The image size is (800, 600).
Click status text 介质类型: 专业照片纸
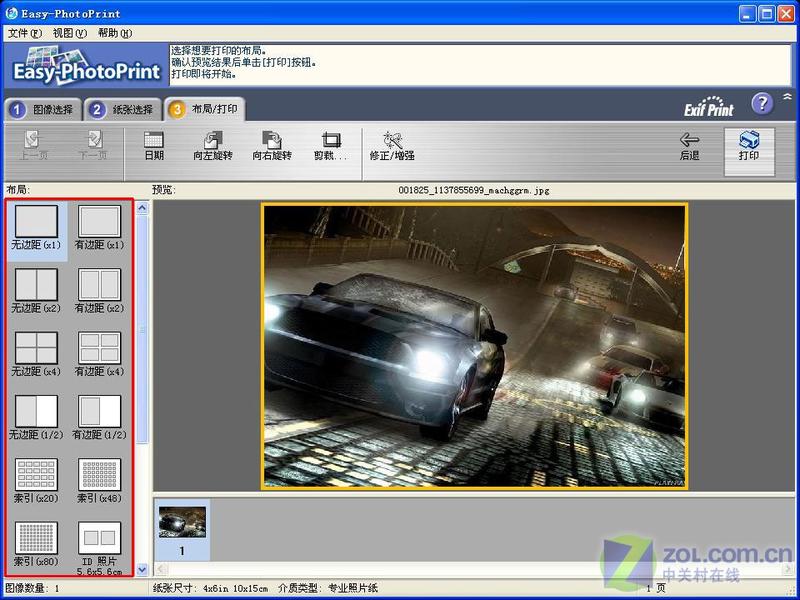coord(328,588)
